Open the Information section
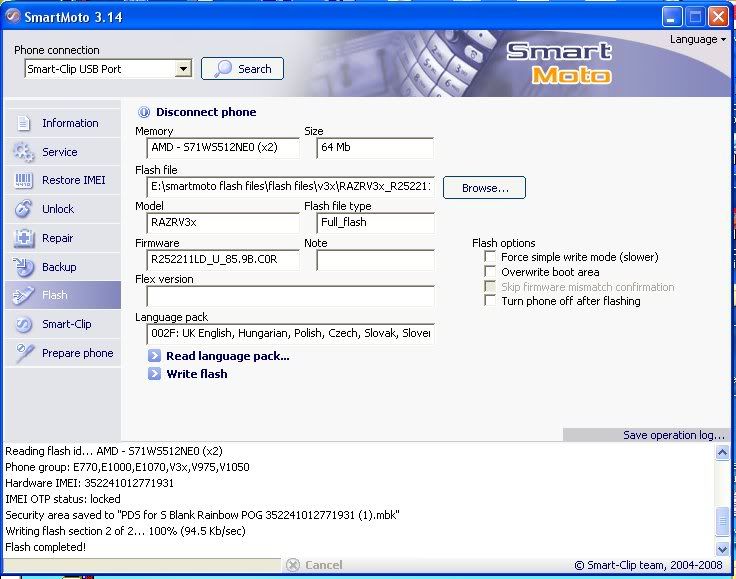 tap(63, 123)
